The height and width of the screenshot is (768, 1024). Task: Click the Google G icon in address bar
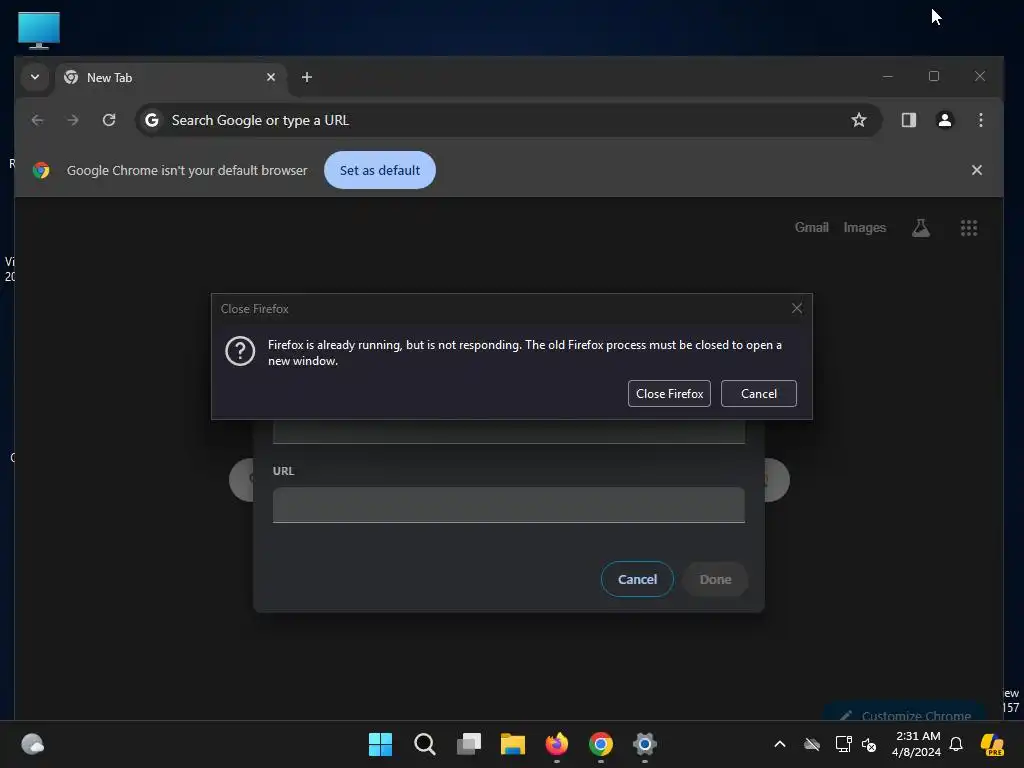[152, 120]
